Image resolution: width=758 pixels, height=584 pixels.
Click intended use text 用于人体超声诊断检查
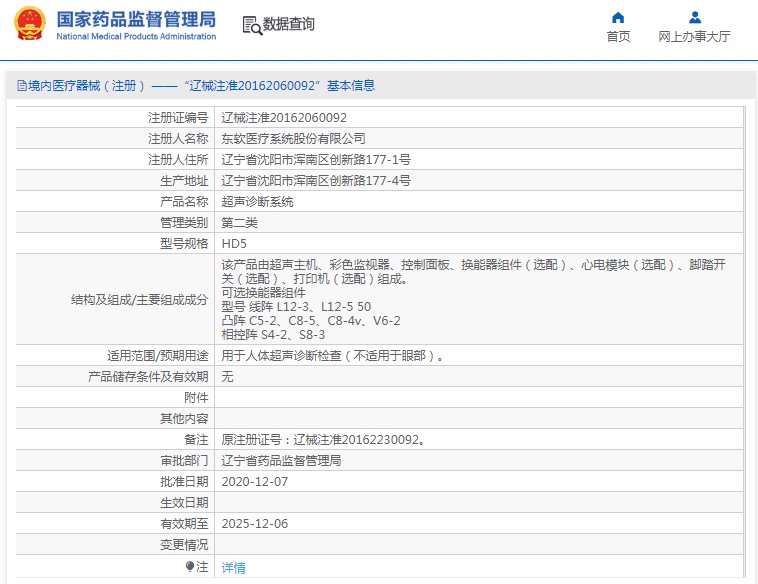(333, 356)
